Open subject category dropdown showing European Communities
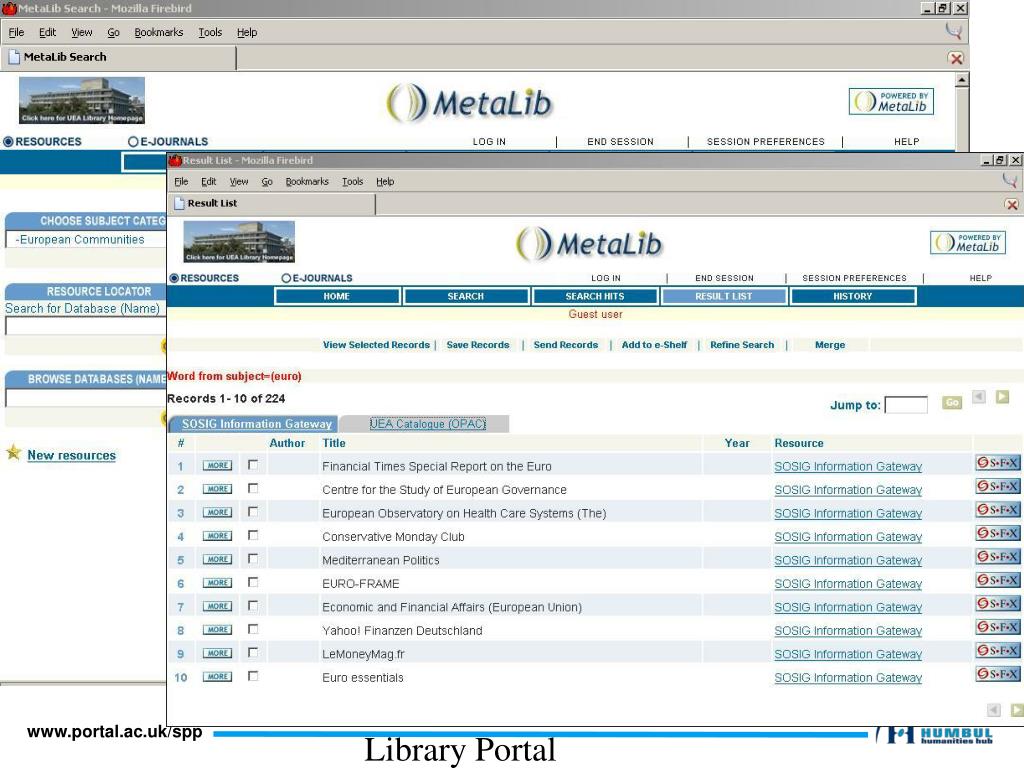The height and width of the screenshot is (768, 1024). (x=86, y=240)
